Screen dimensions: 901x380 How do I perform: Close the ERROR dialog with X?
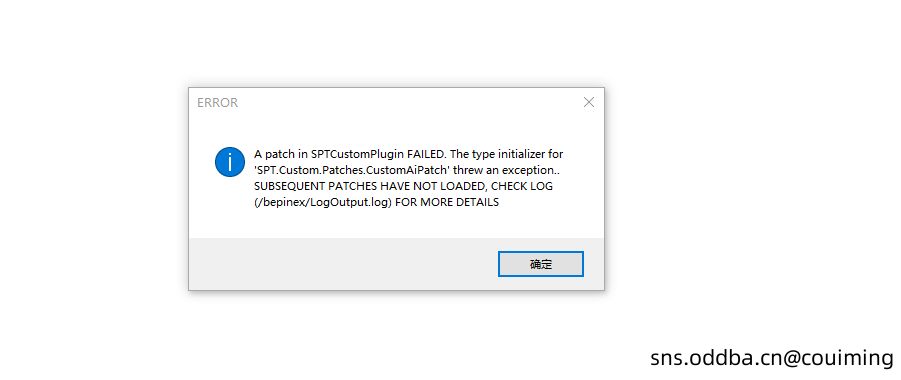[x=588, y=102]
